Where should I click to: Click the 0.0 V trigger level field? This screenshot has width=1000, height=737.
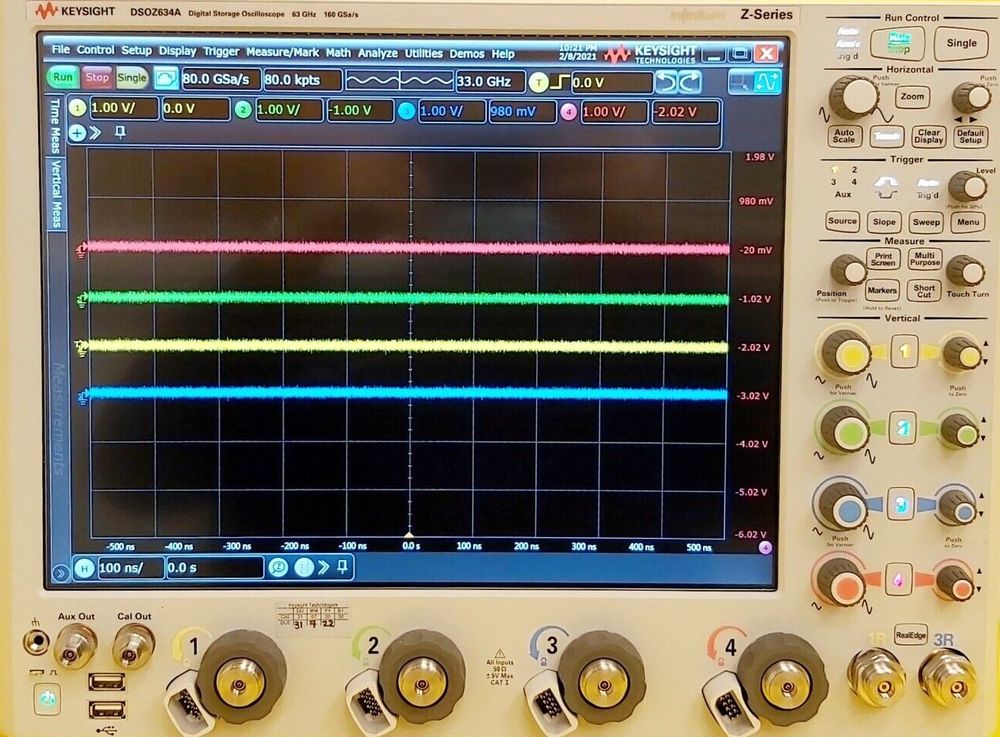pos(611,83)
